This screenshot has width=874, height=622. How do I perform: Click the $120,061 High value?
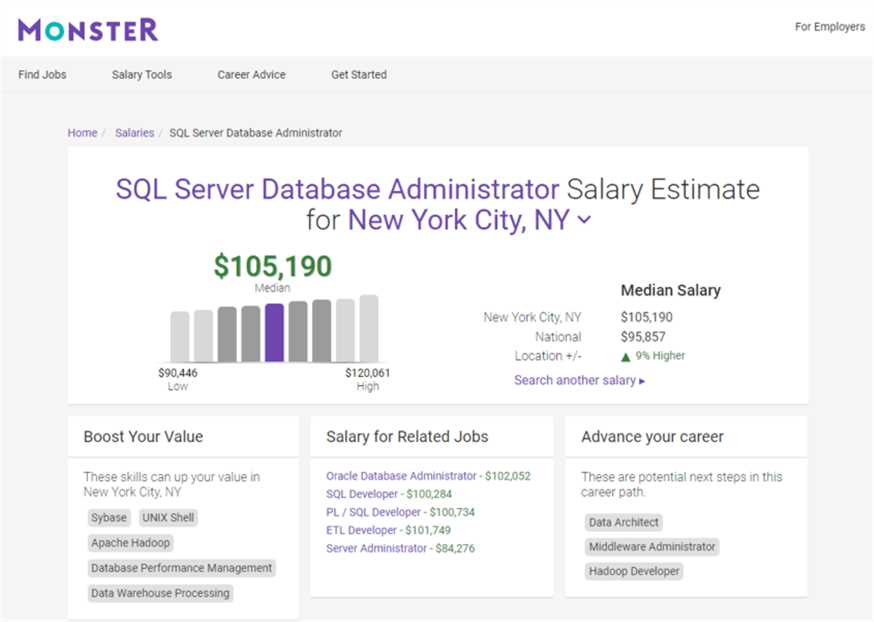367,373
